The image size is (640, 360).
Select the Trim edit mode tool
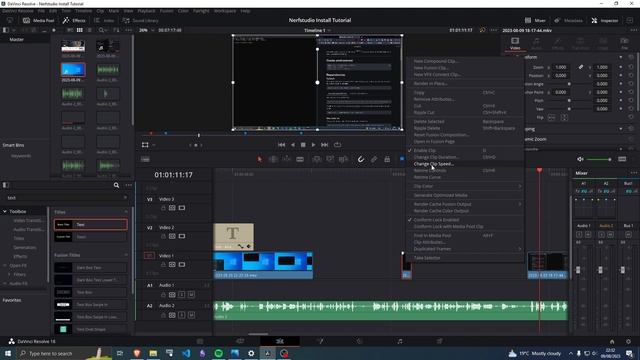point(273,159)
